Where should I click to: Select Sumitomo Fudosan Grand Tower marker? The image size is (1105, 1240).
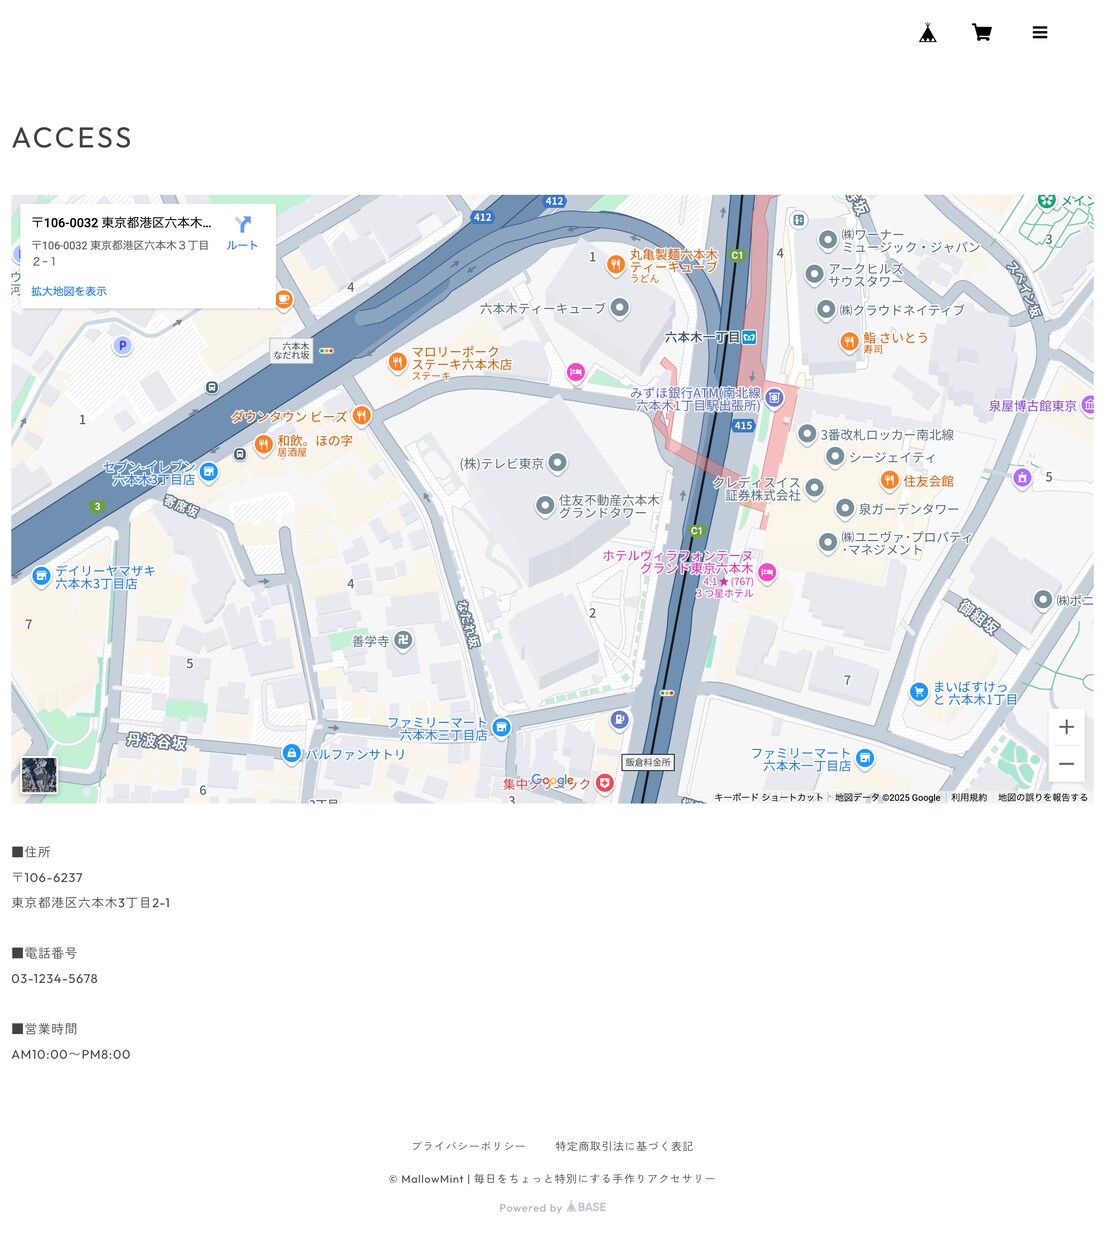pyautogui.click(x=544, y=505)
